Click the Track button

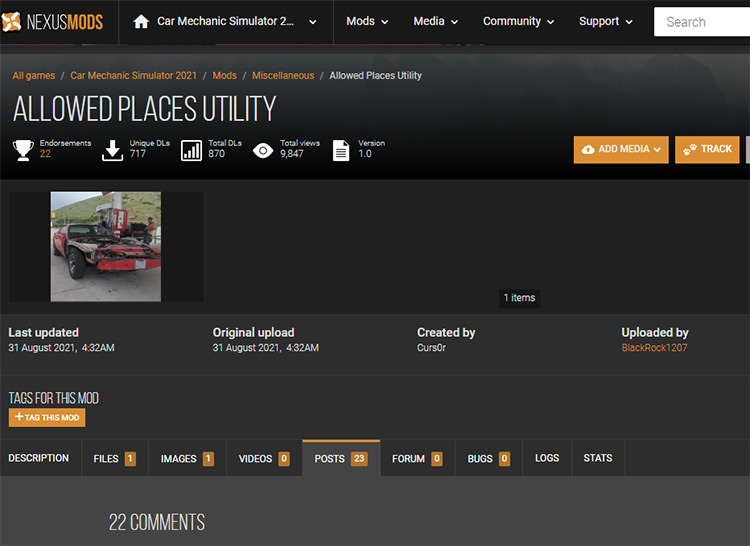point(707,149)
